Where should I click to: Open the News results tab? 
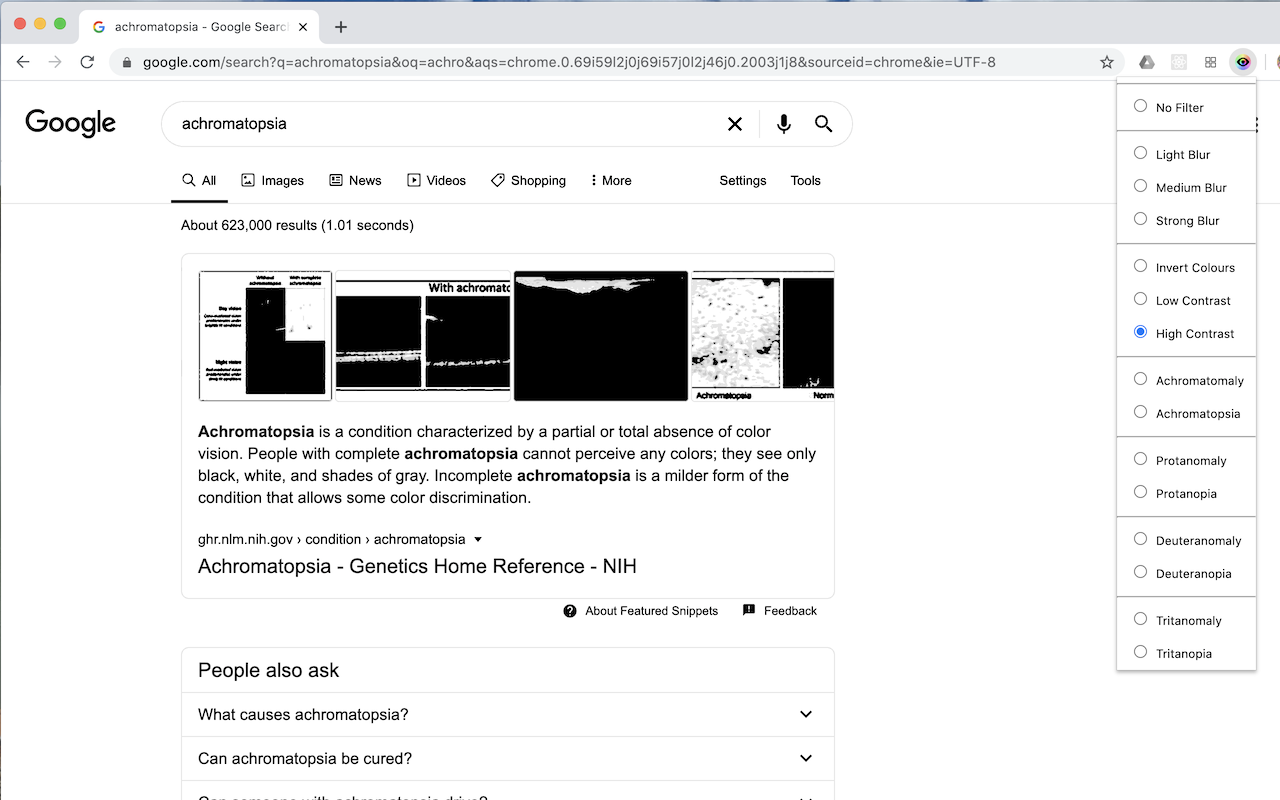click(x=355, y=181)
